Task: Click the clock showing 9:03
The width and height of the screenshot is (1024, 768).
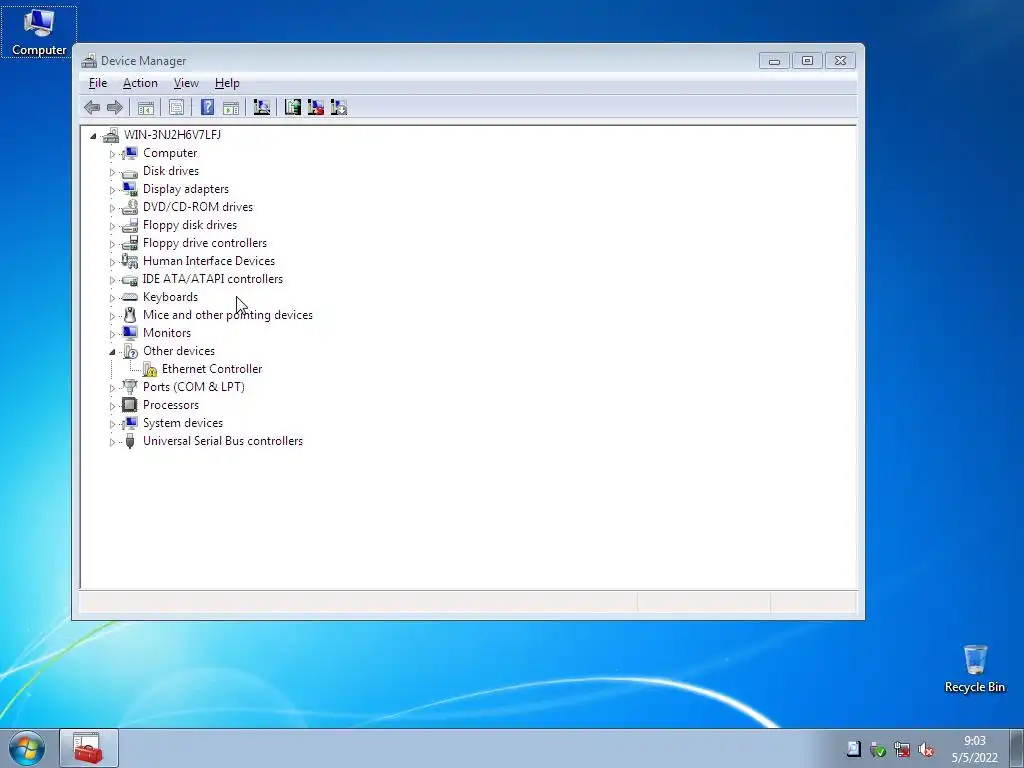Action: coord(974,741)
